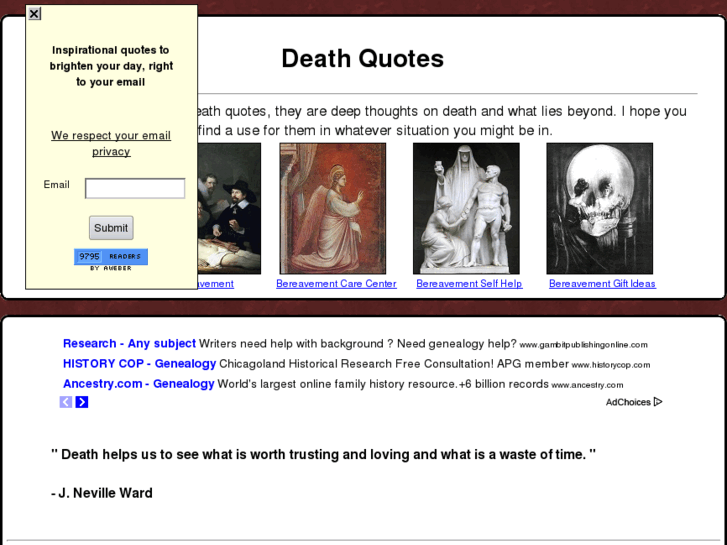Viewport: 727px width, 545px height.
Task: Click the www.ancestry.com ad URL
Action: coord(587,385)
